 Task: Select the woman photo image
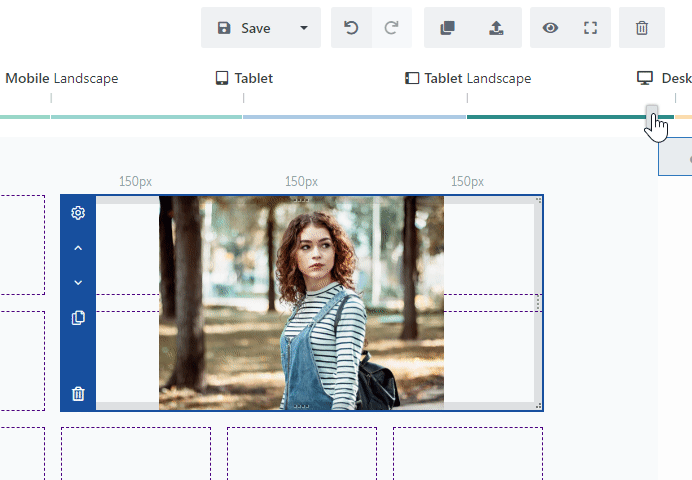(301, 302)
